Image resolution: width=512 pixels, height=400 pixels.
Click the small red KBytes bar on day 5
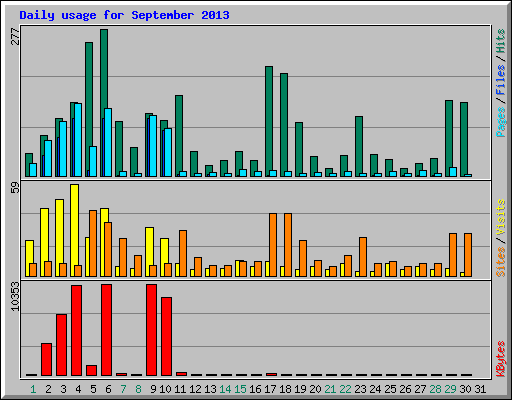91,370
